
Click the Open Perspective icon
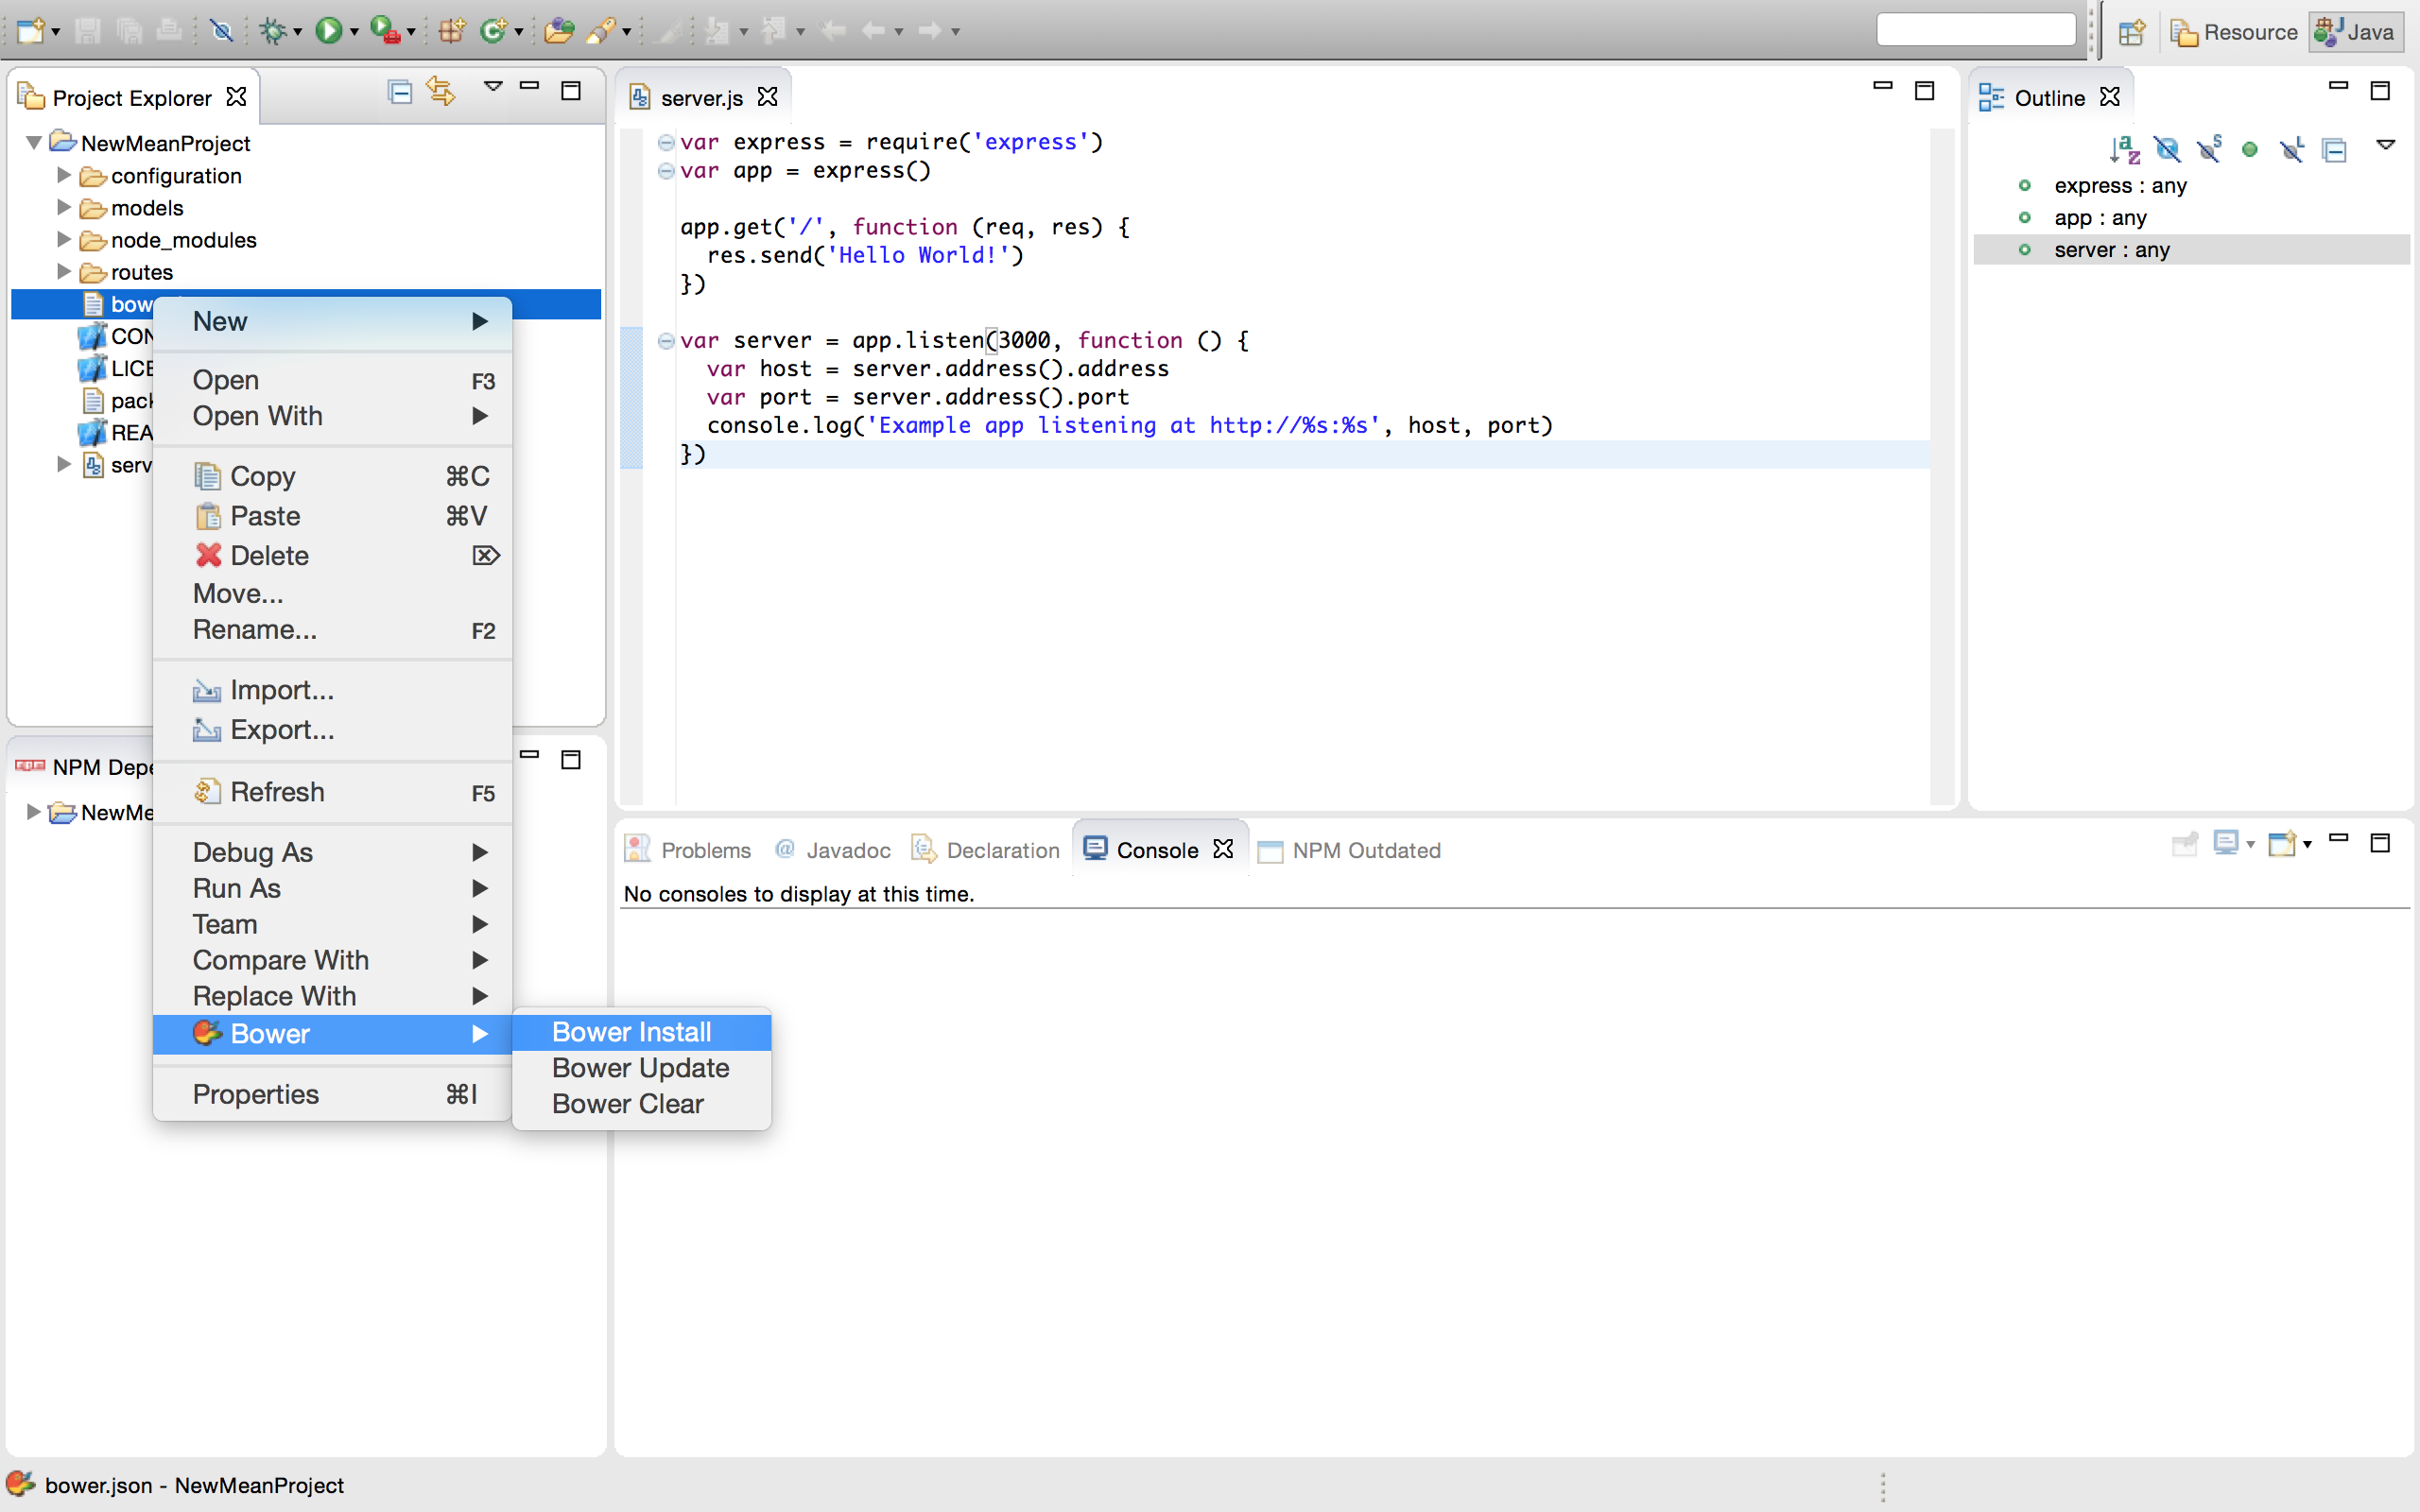click(x=2131, y=32)
